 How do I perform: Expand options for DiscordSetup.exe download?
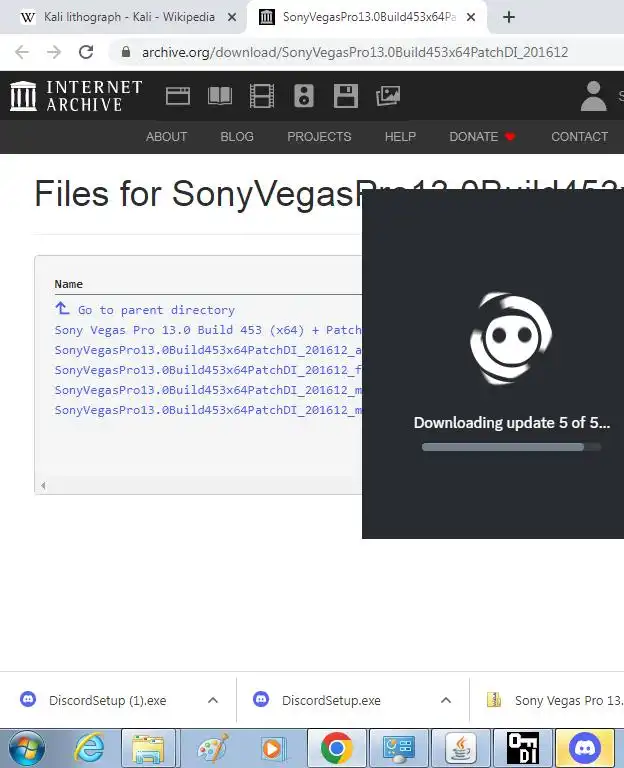pos(446,700)
